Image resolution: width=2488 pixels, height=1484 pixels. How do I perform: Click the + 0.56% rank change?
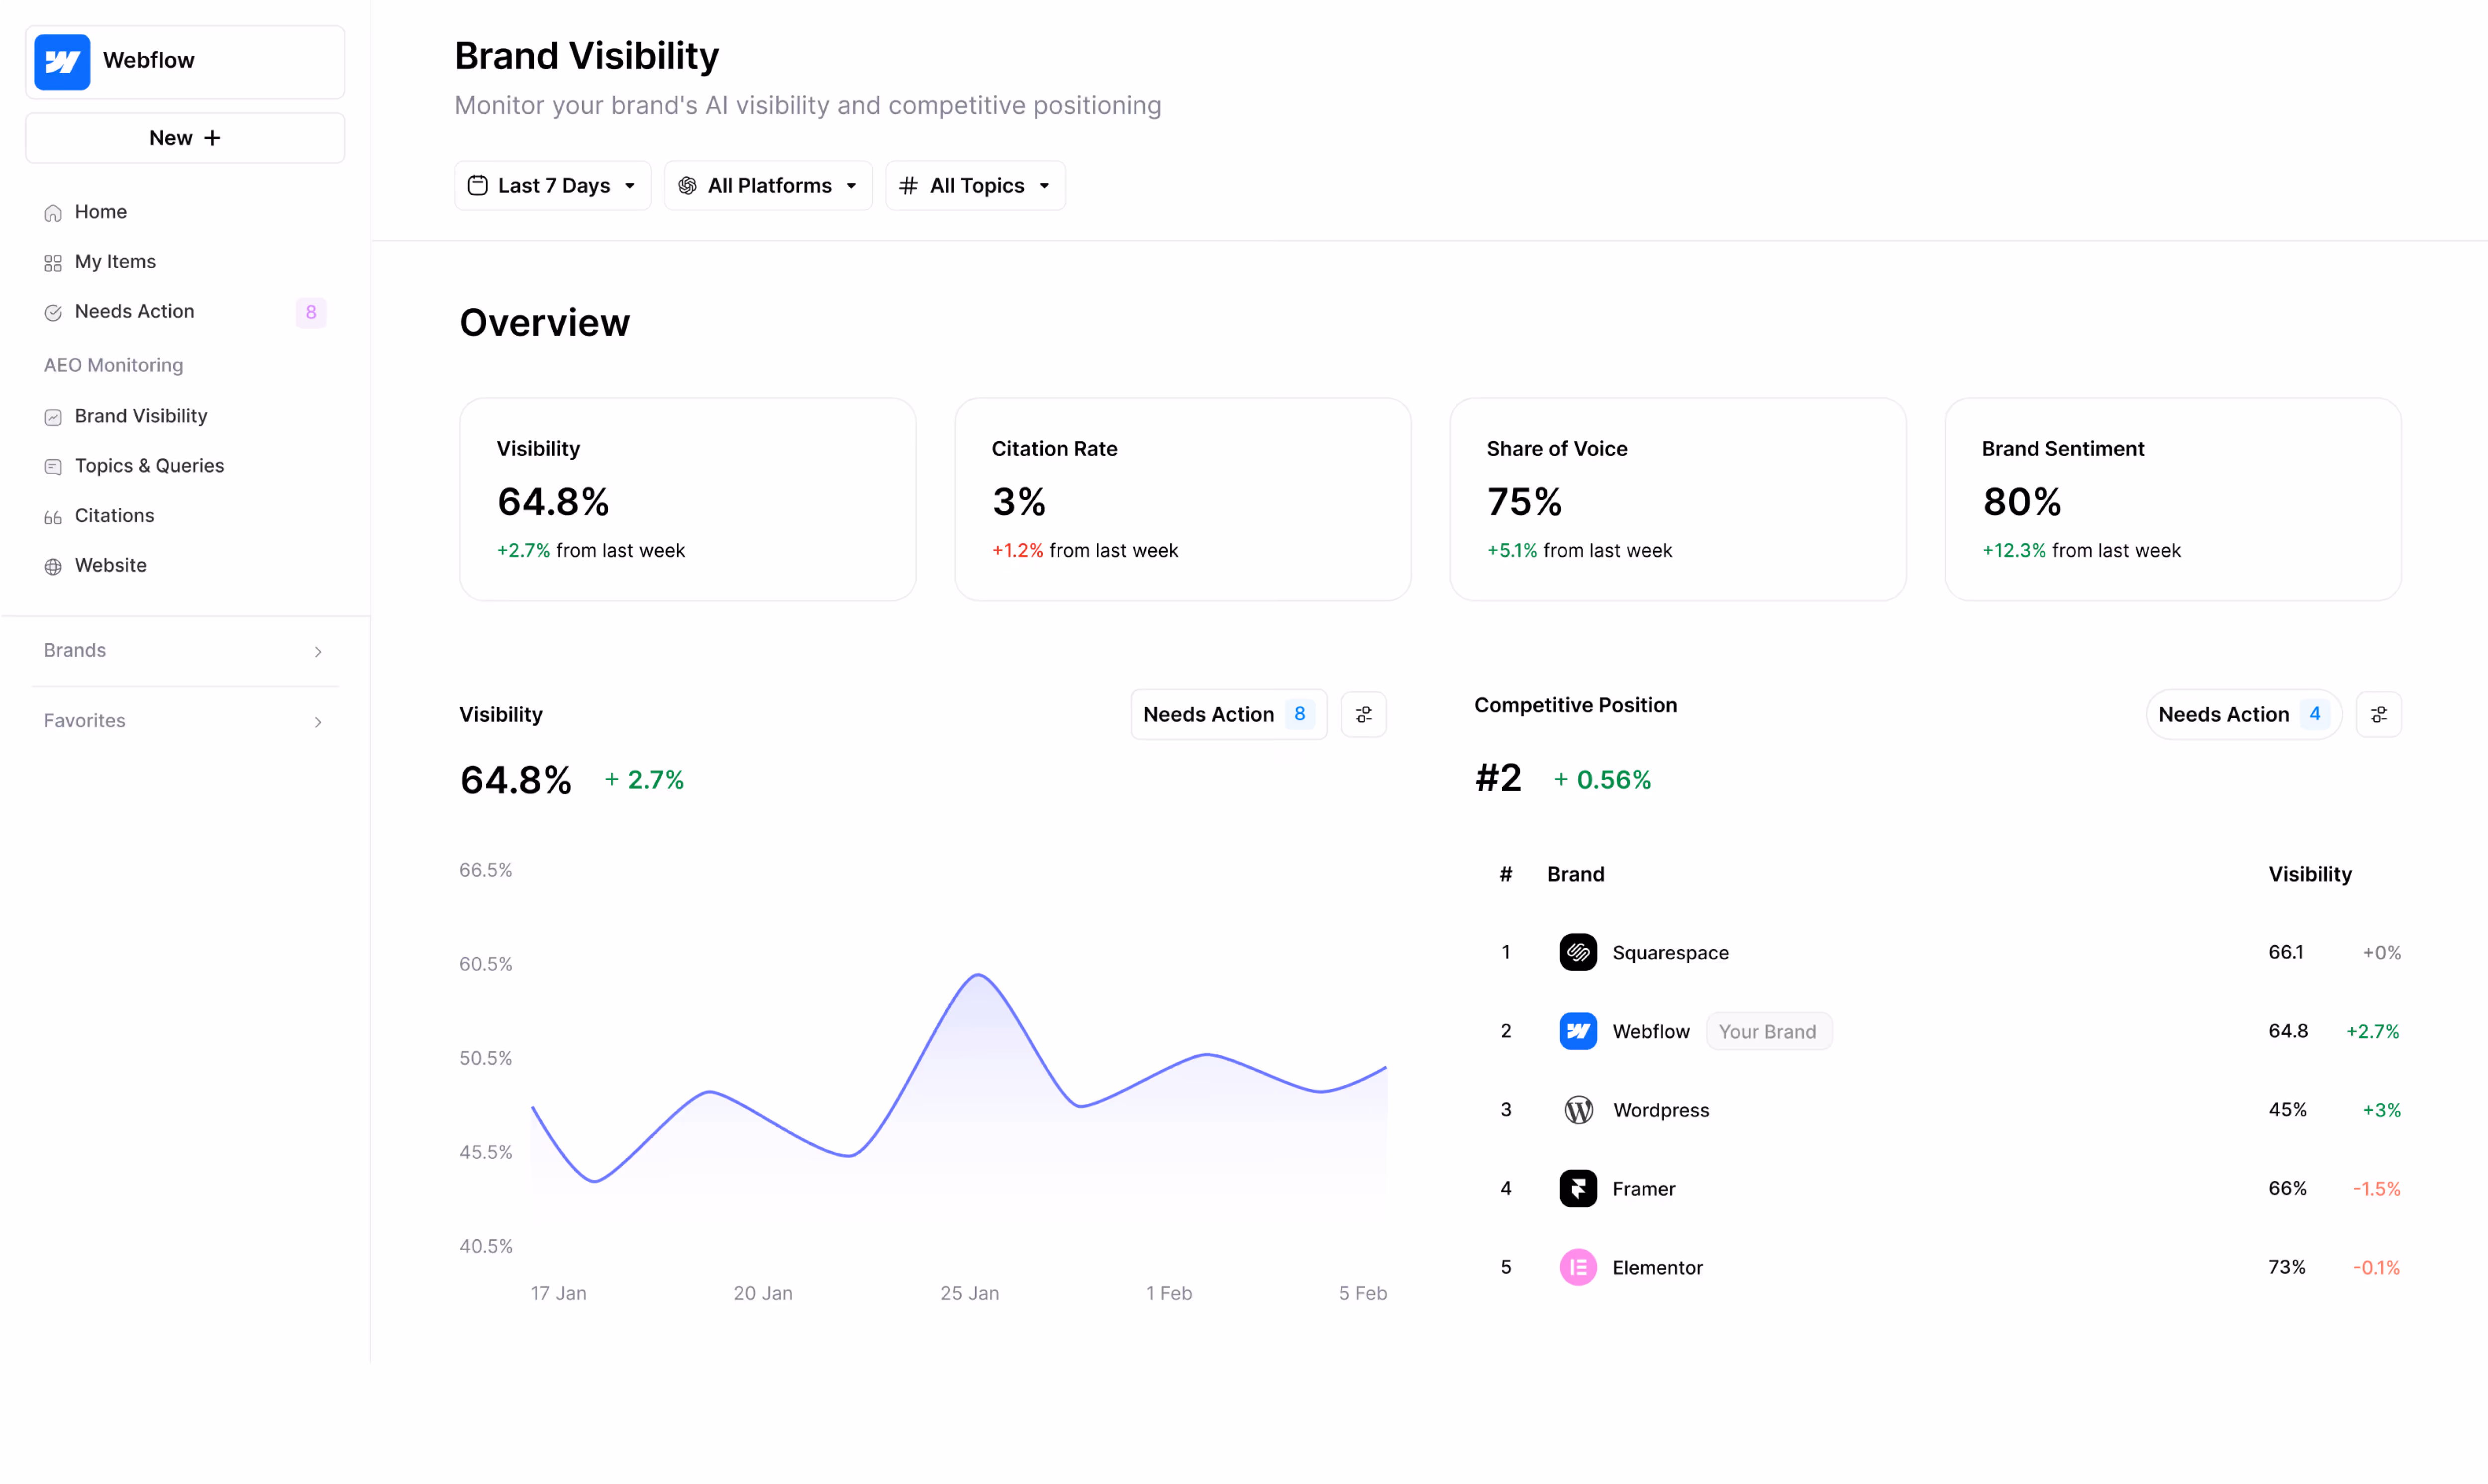point(1602,780)
